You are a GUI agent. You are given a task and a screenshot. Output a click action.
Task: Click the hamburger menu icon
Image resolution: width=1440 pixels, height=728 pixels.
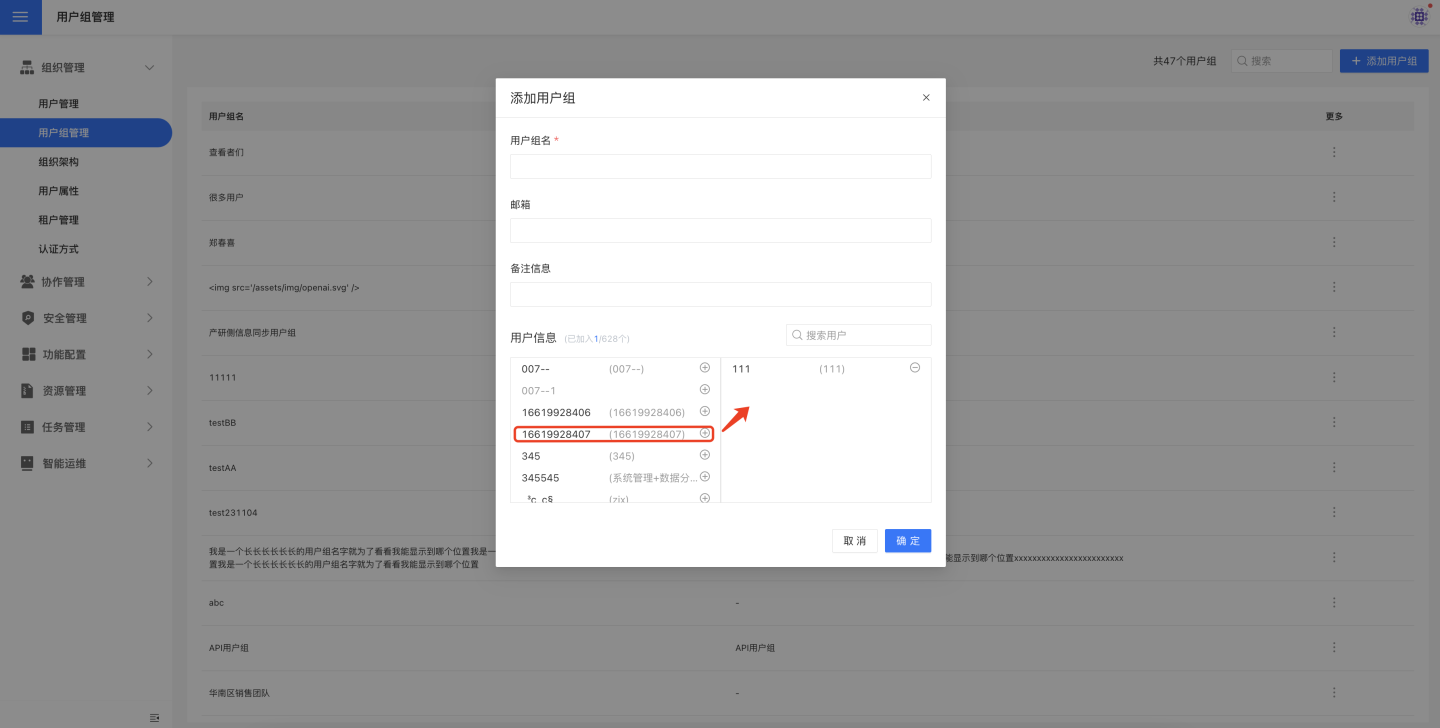click(x=20, y=17)
